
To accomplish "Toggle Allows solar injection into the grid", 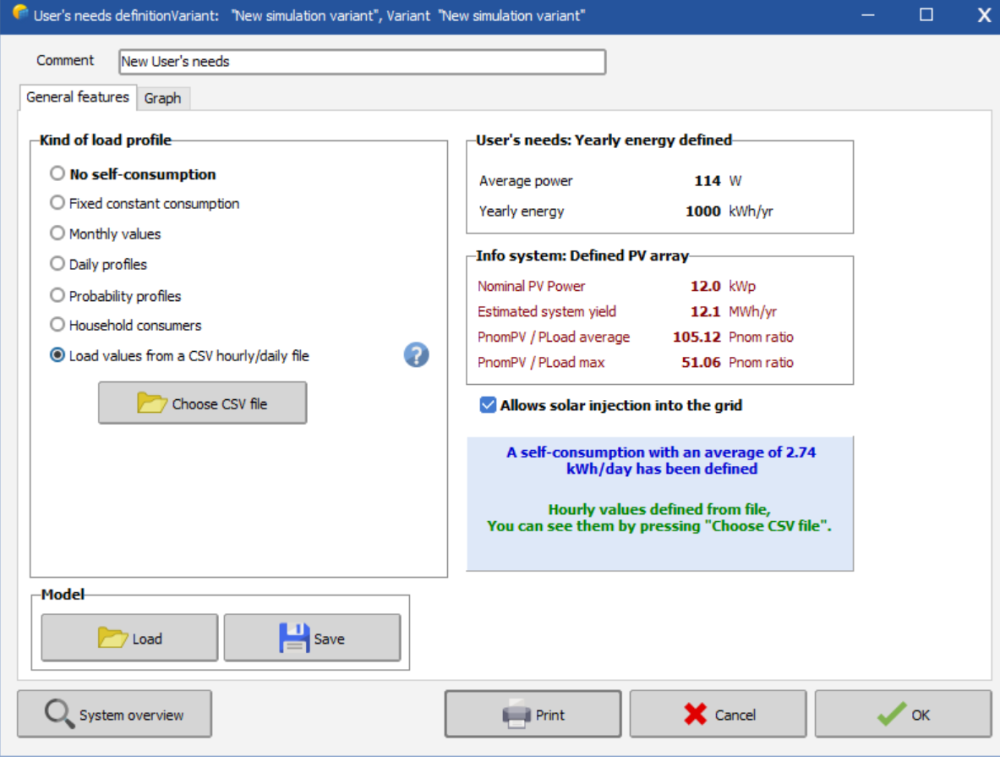I will pos(488,405).
